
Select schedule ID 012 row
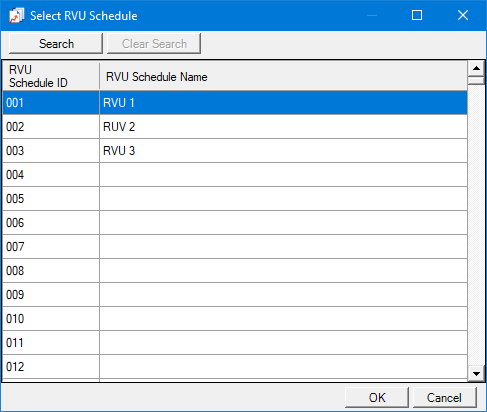pyautogui.click(x=235, y=367)
